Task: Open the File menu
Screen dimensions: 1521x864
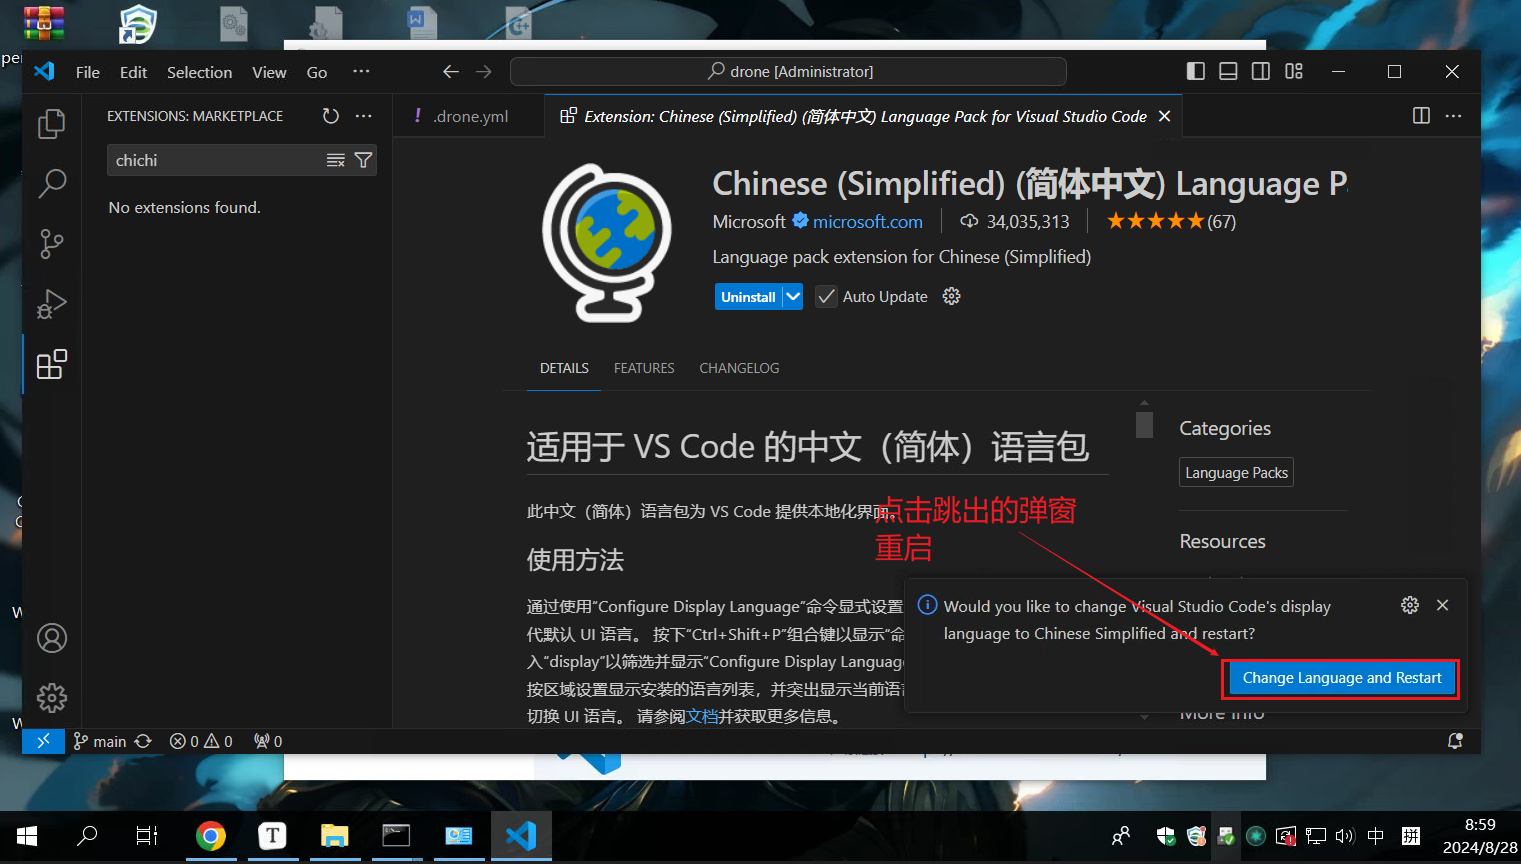Action: (x=88, y=72)
